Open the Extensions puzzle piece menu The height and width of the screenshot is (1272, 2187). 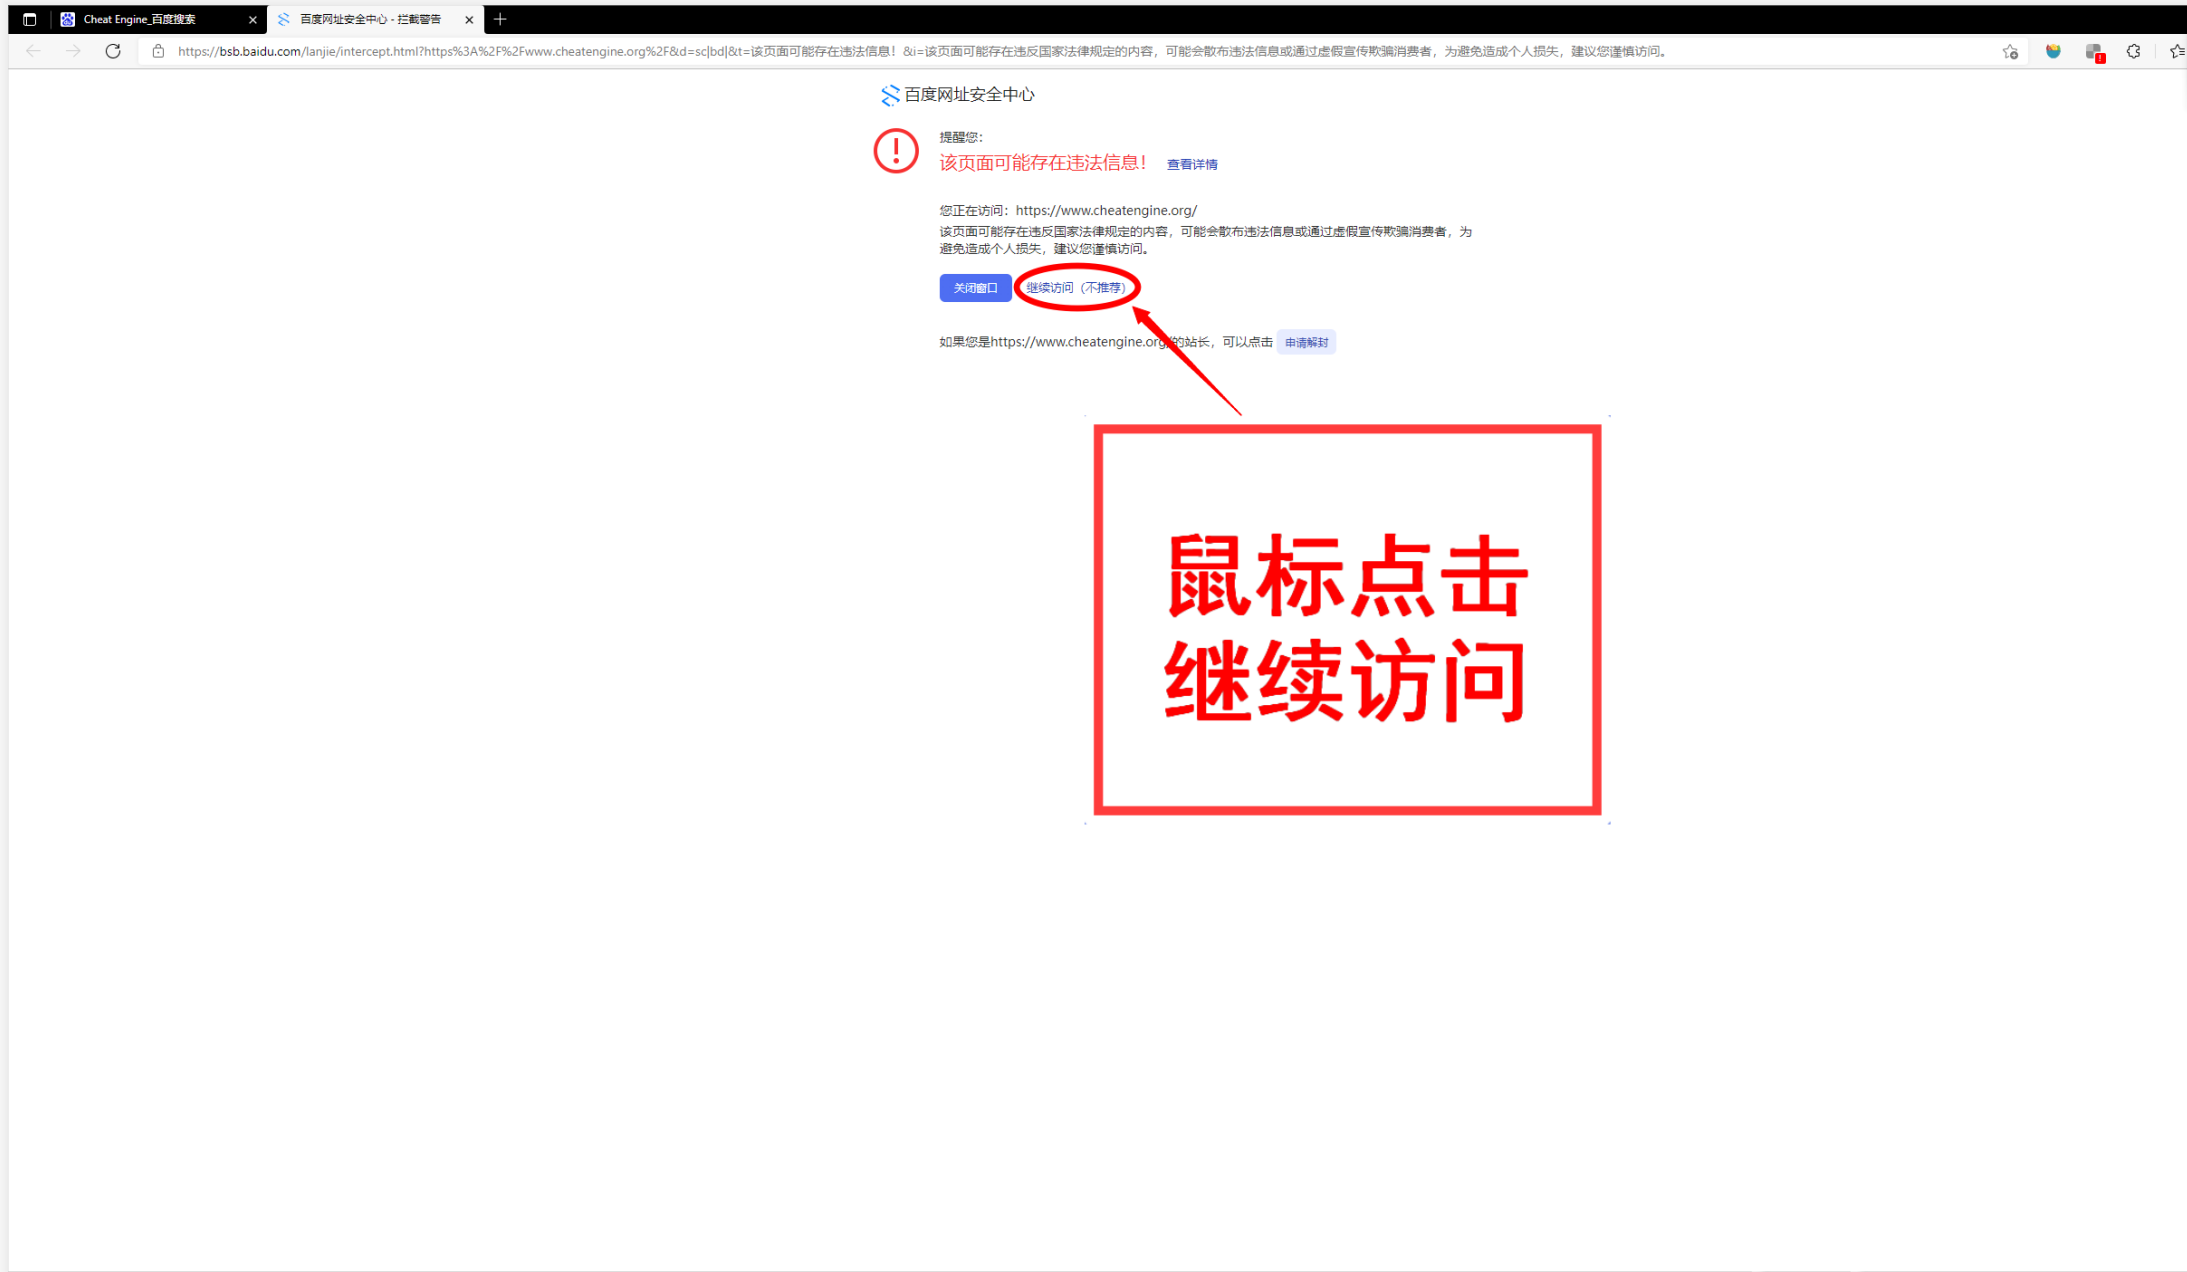2133,52
